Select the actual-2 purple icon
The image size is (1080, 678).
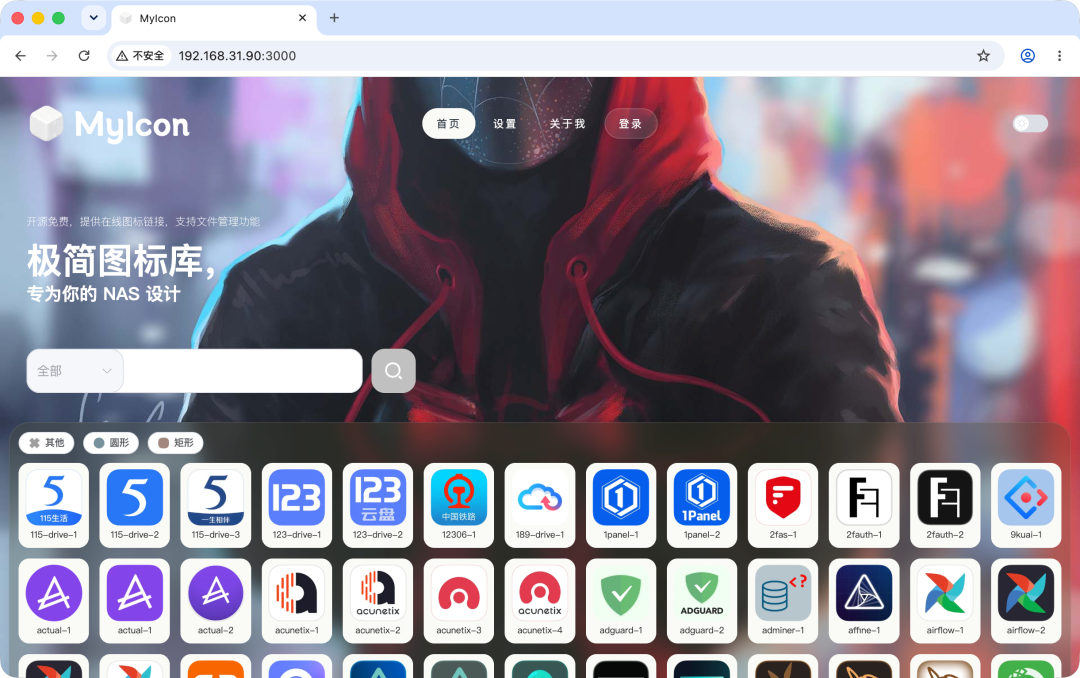tap(216, 601)
